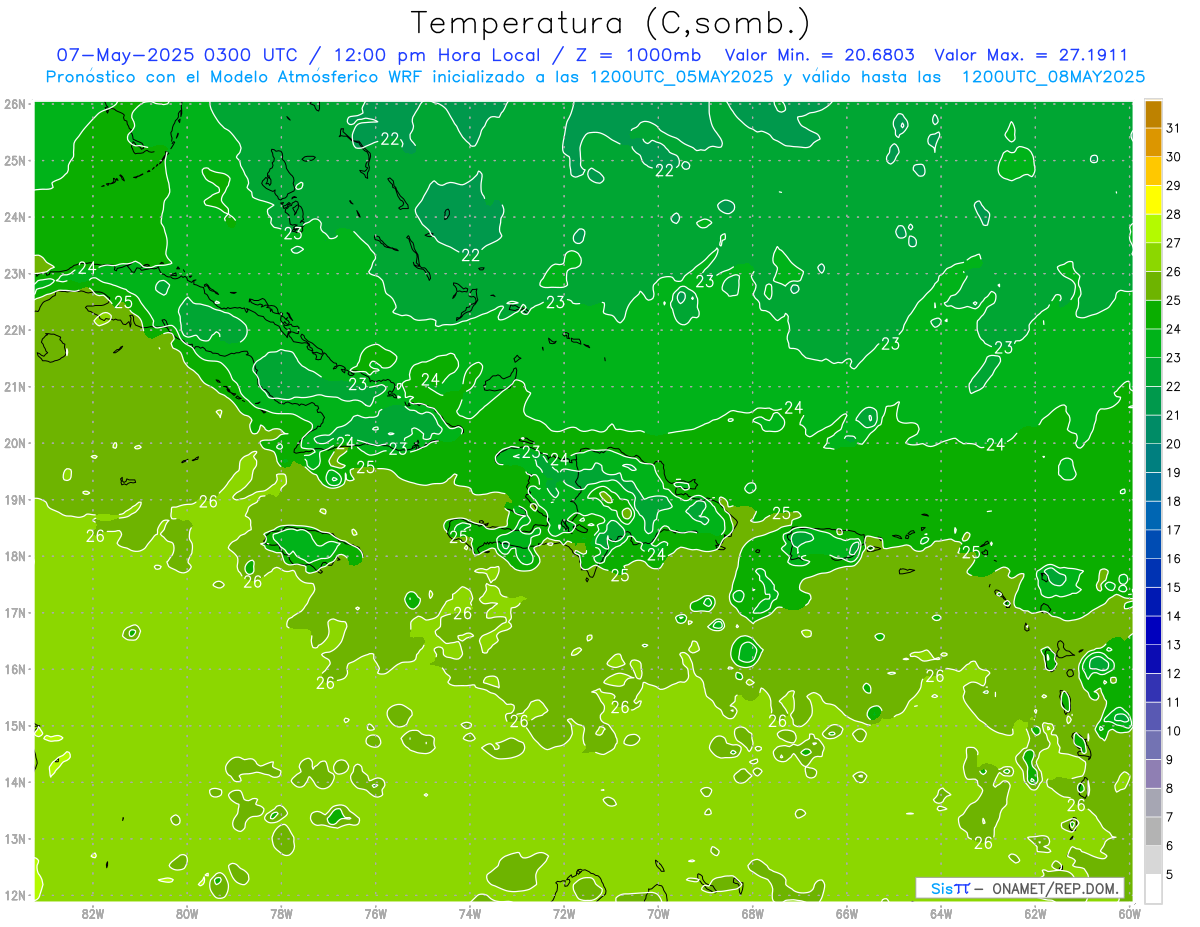The height and width of the screenshot is (927, 1200).
Task: Select the "Valor Min. = 20.6803" text
Action: tap(819, 55)
